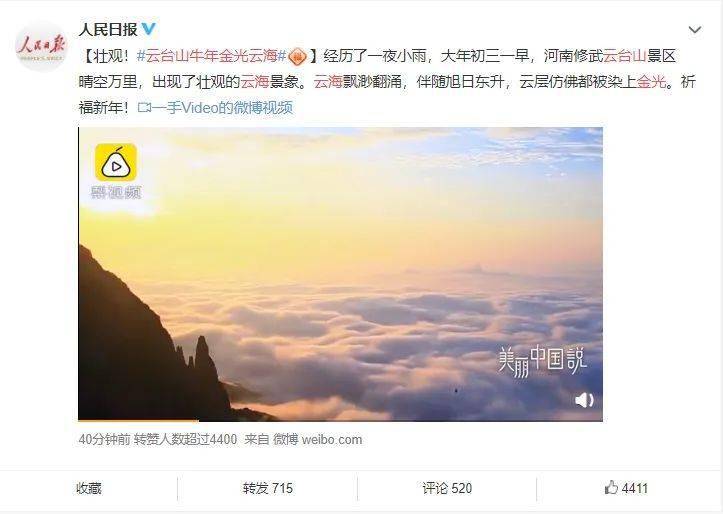Screen dimensions: 723x514
Task: Open 评论 520 comments
Action: point(447,488)
